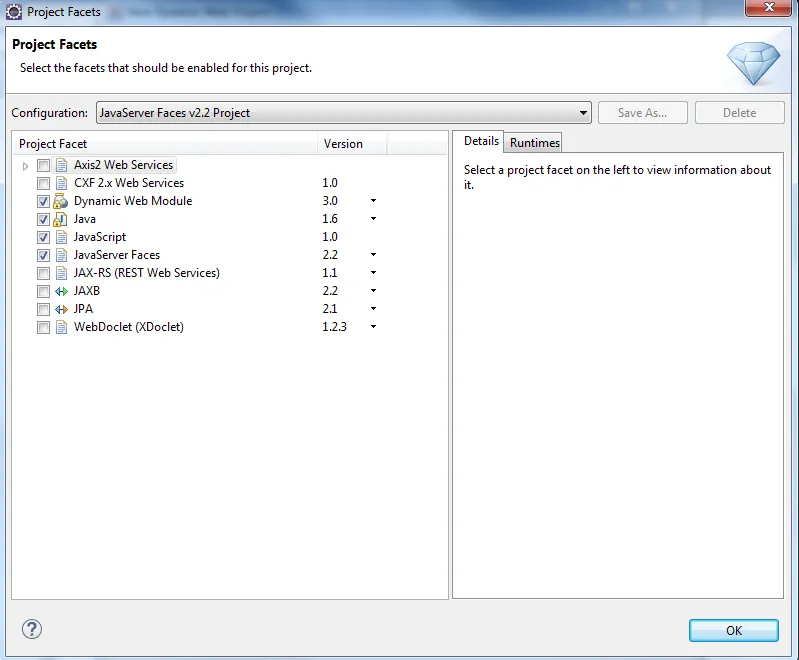Click the CXF 2.x Web Services document icon
Screen dimensions: 799x660
tap(61, 183)
